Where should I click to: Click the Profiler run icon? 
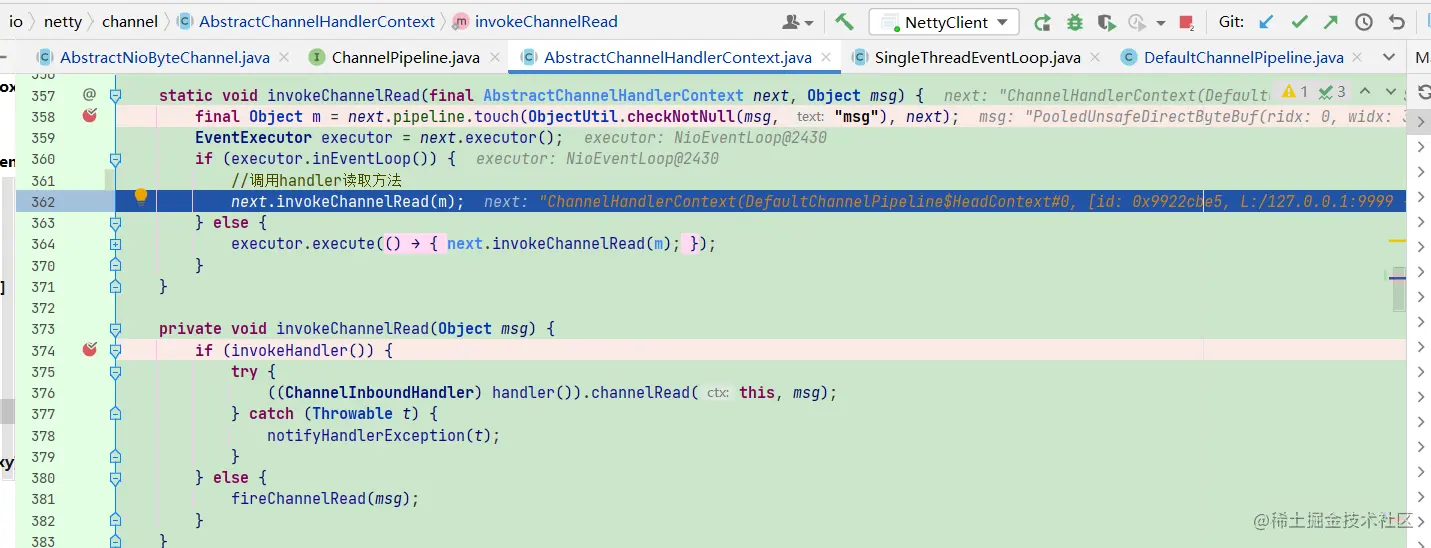1136,22
